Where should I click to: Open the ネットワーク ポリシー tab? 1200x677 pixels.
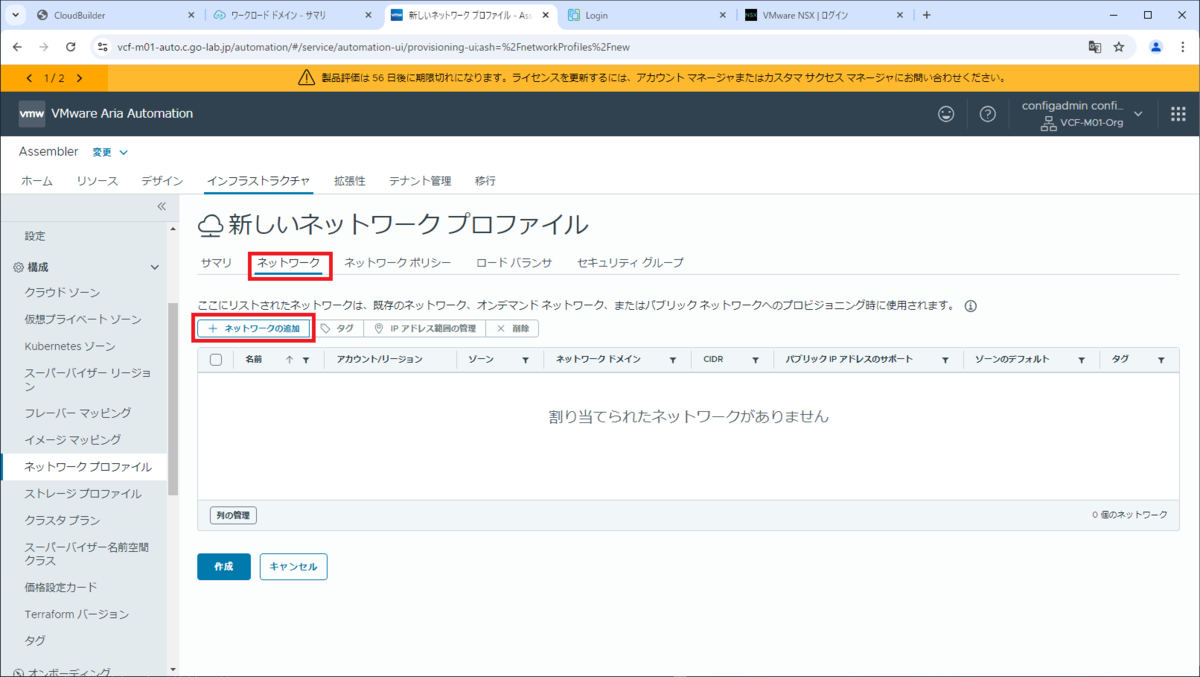pos(398,263)
